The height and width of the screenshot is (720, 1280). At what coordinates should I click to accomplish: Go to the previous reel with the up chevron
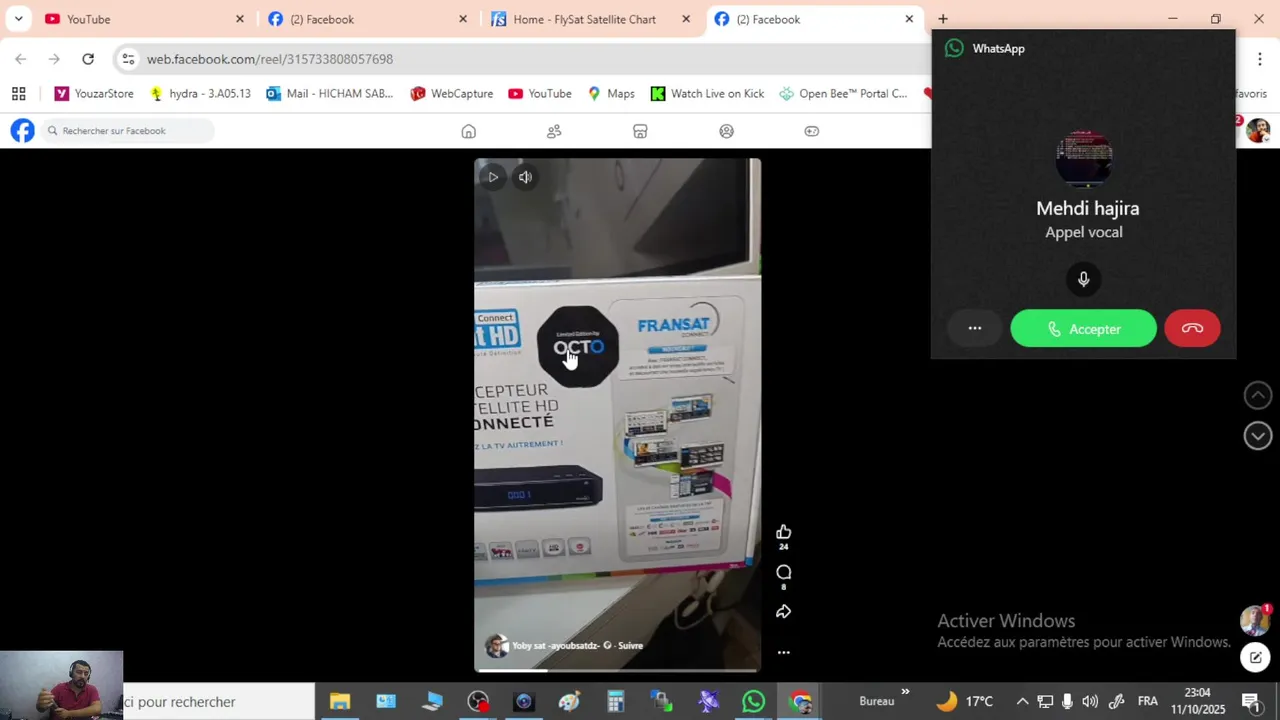point(1258,395)
